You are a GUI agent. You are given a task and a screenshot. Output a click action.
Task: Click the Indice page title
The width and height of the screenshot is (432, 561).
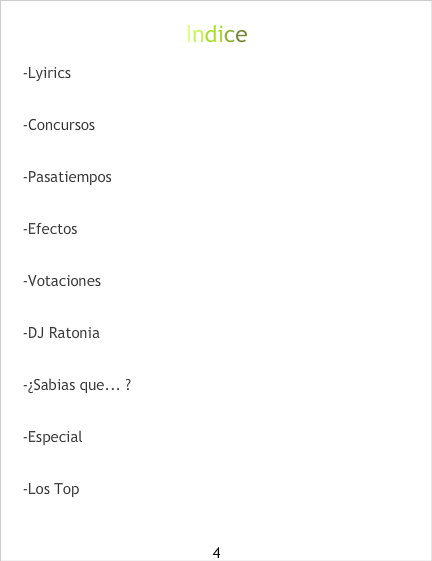point(217,34)
